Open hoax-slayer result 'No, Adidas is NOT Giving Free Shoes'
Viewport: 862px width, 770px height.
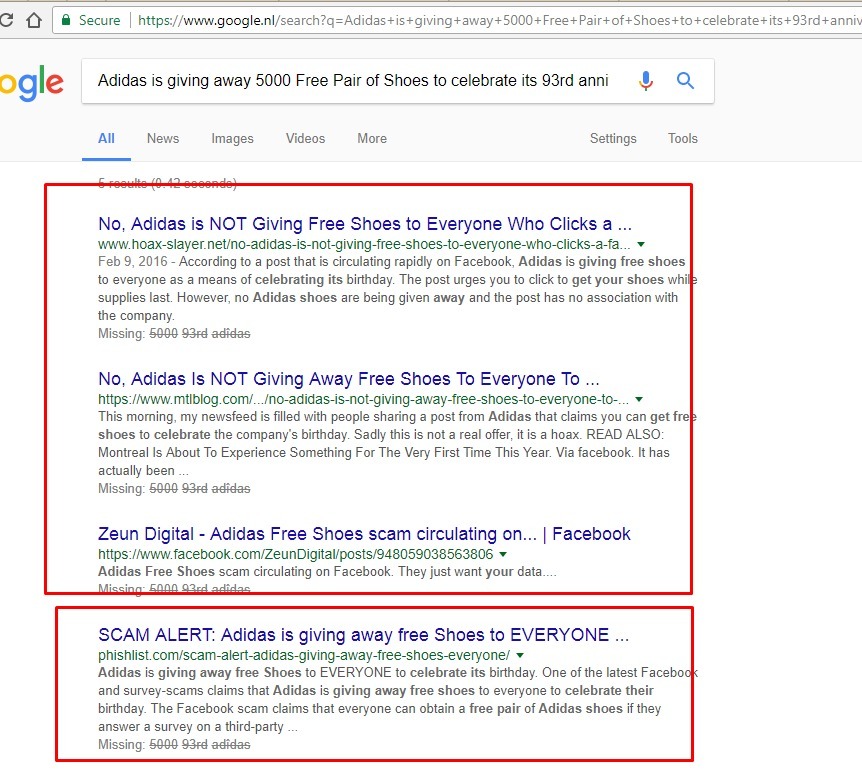click(364, 224)
